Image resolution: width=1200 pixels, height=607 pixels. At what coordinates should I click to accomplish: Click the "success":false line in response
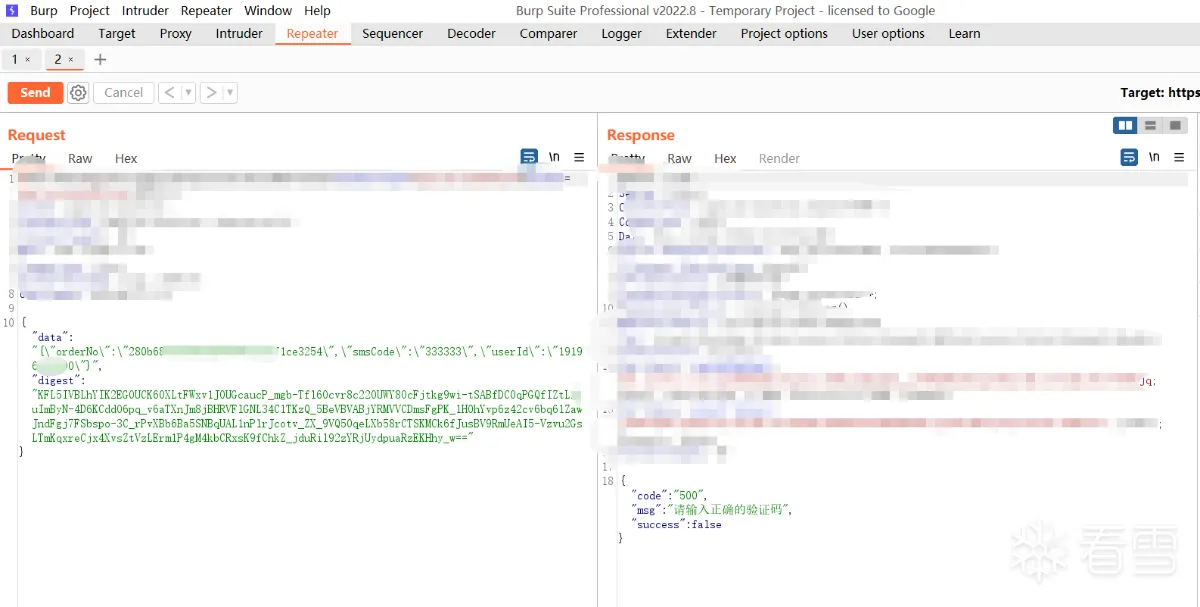[x=676, y=524]
